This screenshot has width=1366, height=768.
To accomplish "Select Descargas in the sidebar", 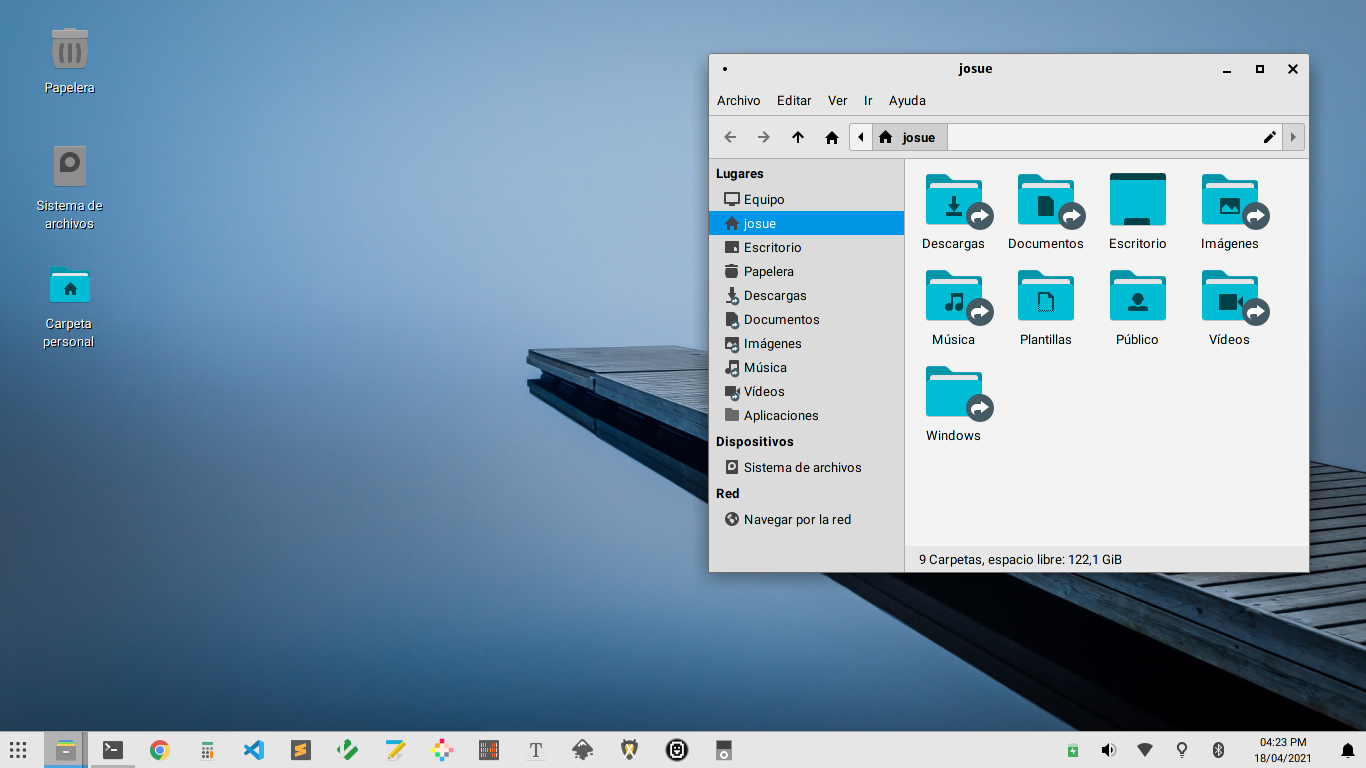I will click(x=806, y=296).
